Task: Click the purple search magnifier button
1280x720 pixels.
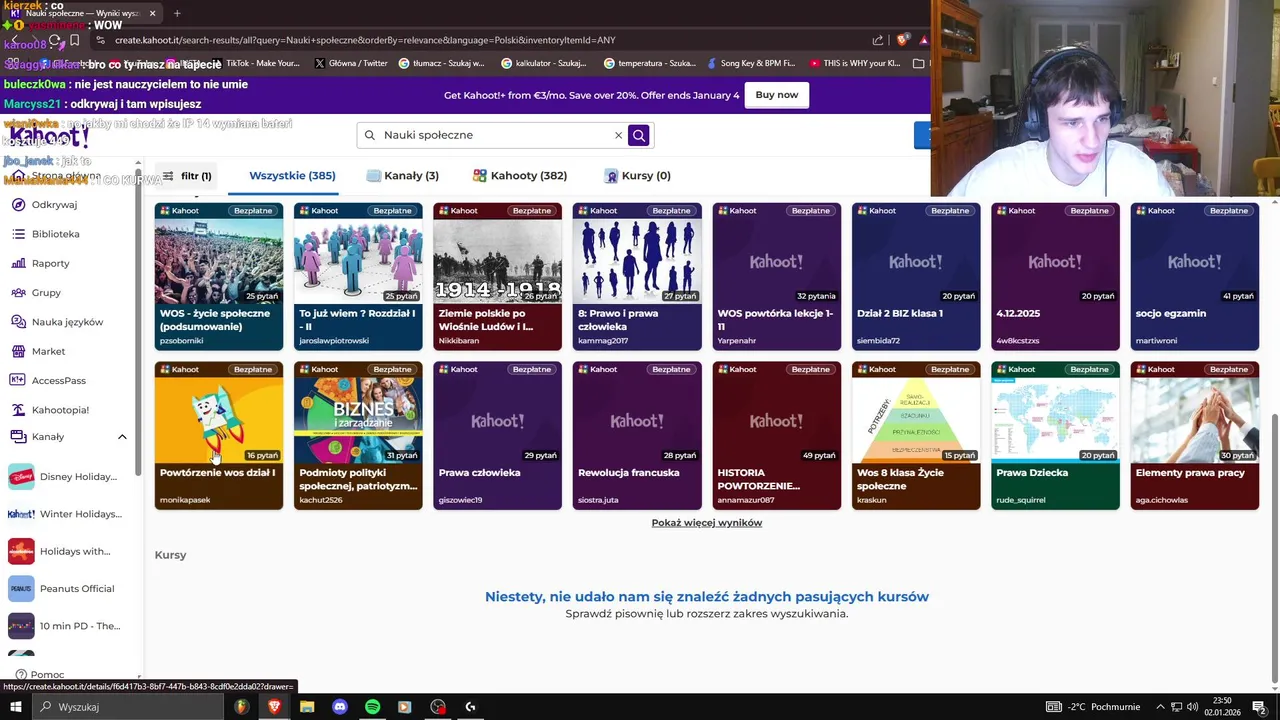Action: [639, 135]
